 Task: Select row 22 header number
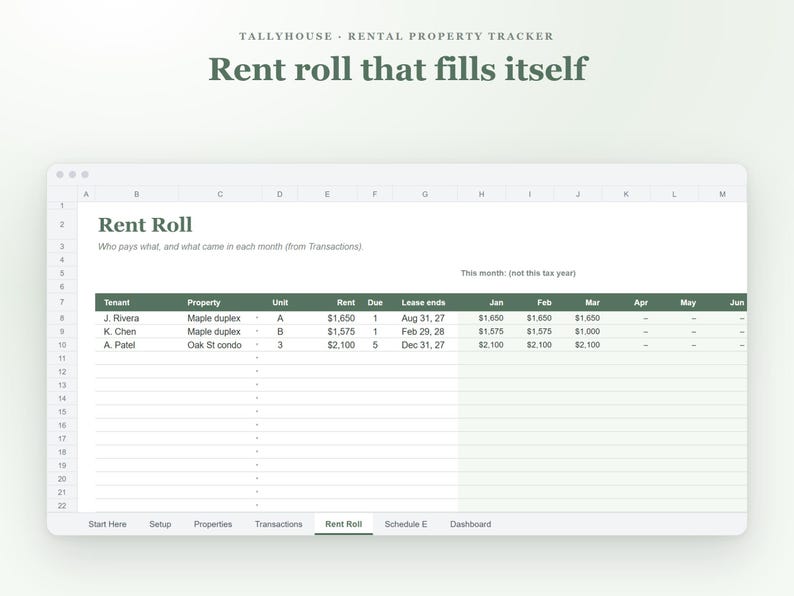click(62, 505)
